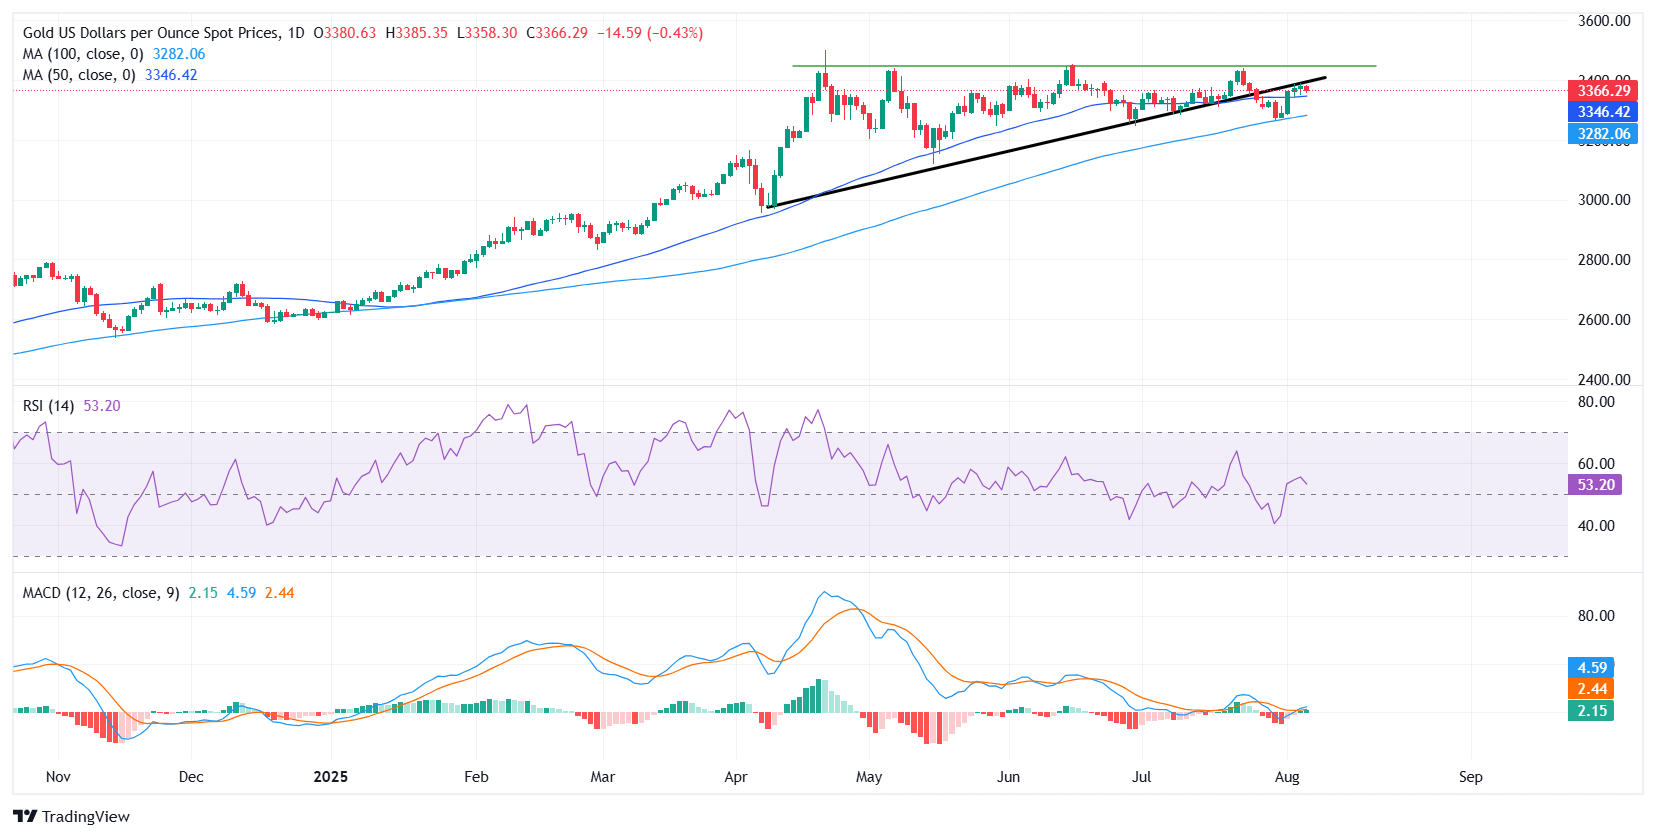Click the Sep label on time axis
The image size is (1656, 838).
pyautogui.click(x=1470, y=777)
